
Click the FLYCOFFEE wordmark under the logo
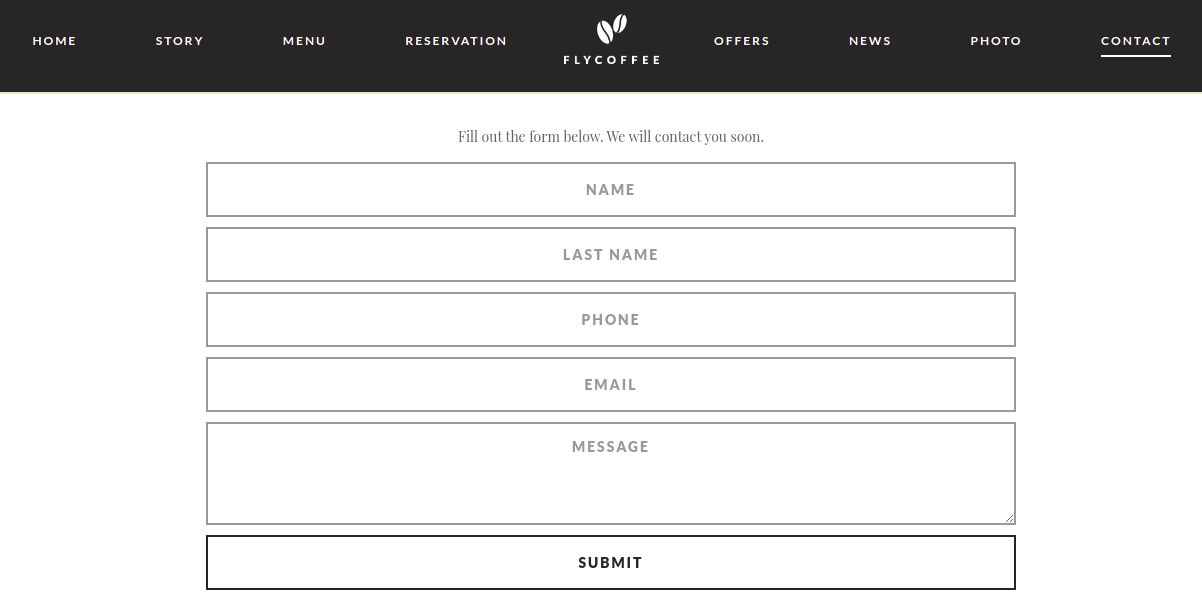tap(612, 60)
